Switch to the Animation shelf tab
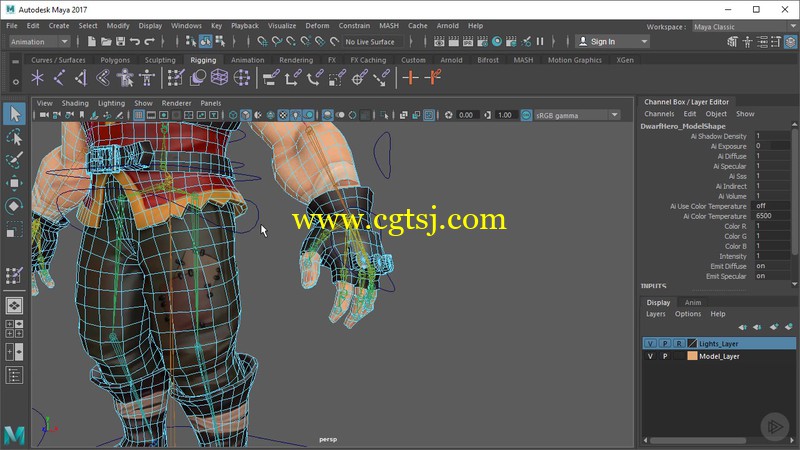 point(247,60)
